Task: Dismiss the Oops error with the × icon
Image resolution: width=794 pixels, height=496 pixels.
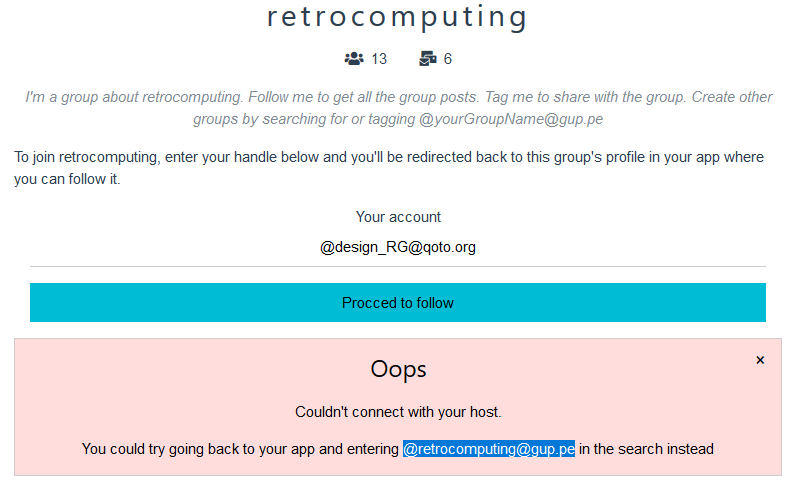Action: [x=760, y=360]
